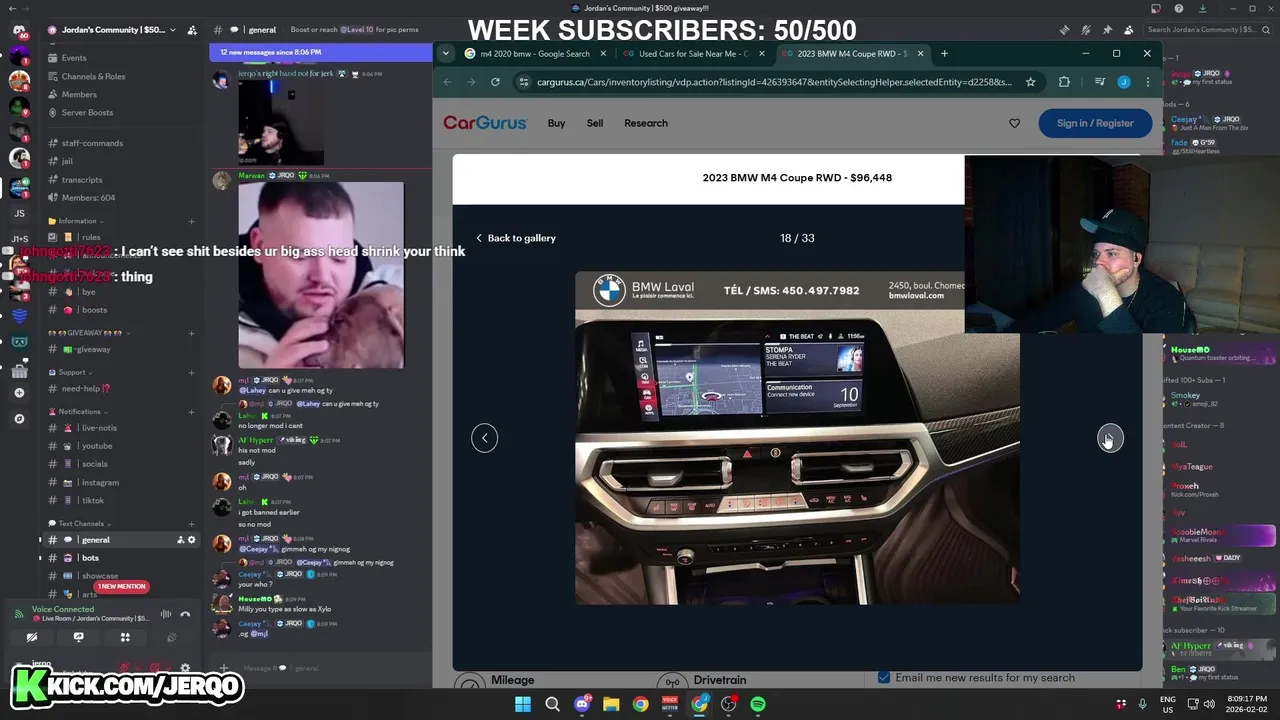The width and height of the screenshot is (1280, 720).
Task: Open Discord user settings gear
Action: click(x=185, y=668)
